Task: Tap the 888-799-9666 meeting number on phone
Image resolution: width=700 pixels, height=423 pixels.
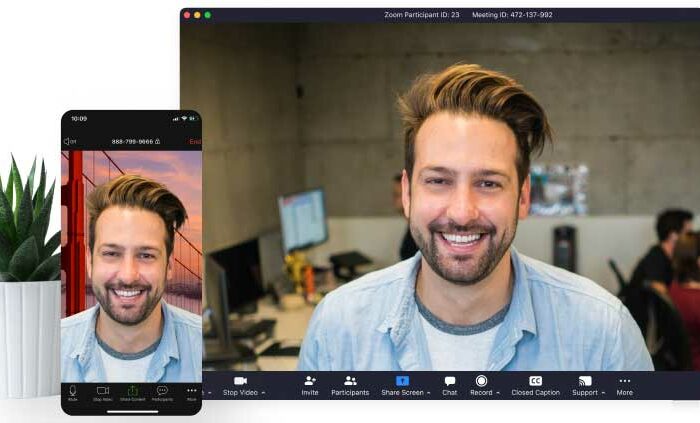Action: (x=132, y=141)
